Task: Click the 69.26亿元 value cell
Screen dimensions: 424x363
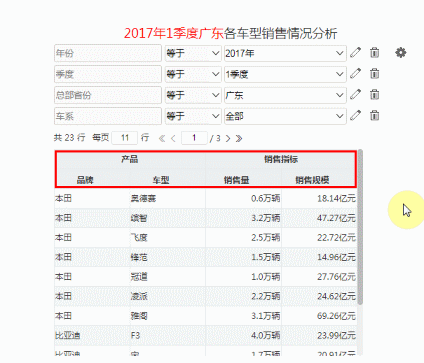Action: click(319, 316)
